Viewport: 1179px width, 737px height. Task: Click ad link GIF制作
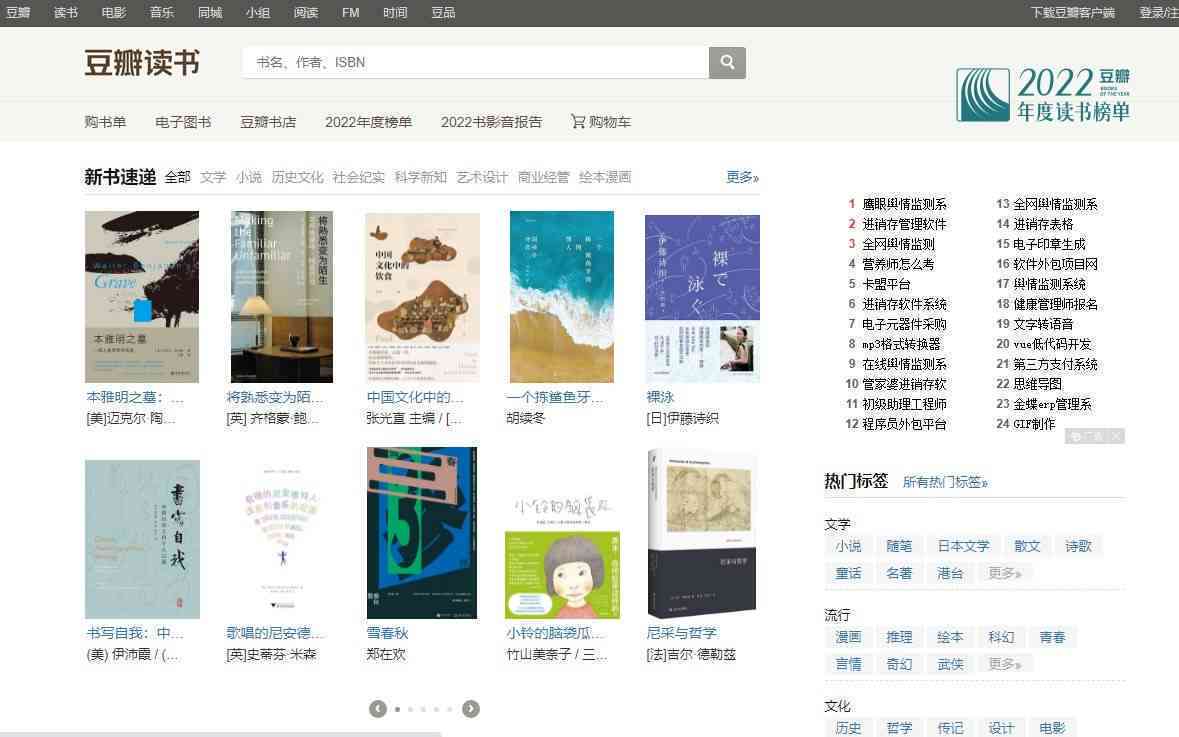(1034, 423)
